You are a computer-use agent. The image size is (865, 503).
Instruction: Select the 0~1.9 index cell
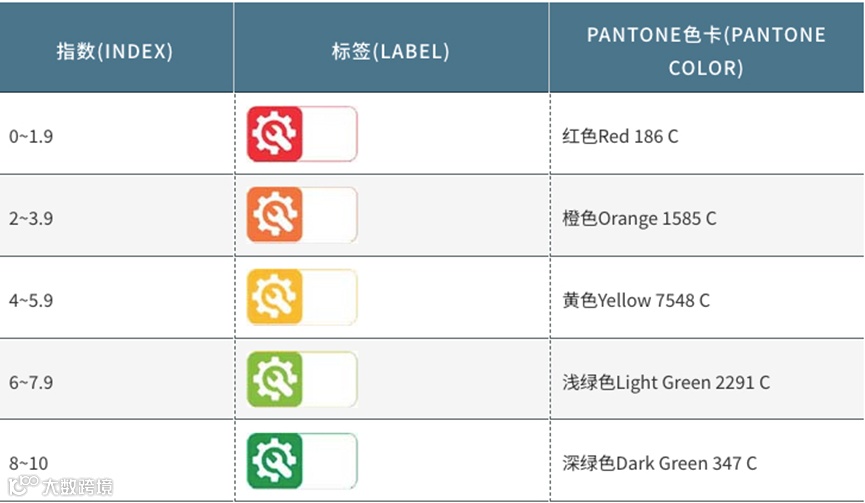(116, 136)
